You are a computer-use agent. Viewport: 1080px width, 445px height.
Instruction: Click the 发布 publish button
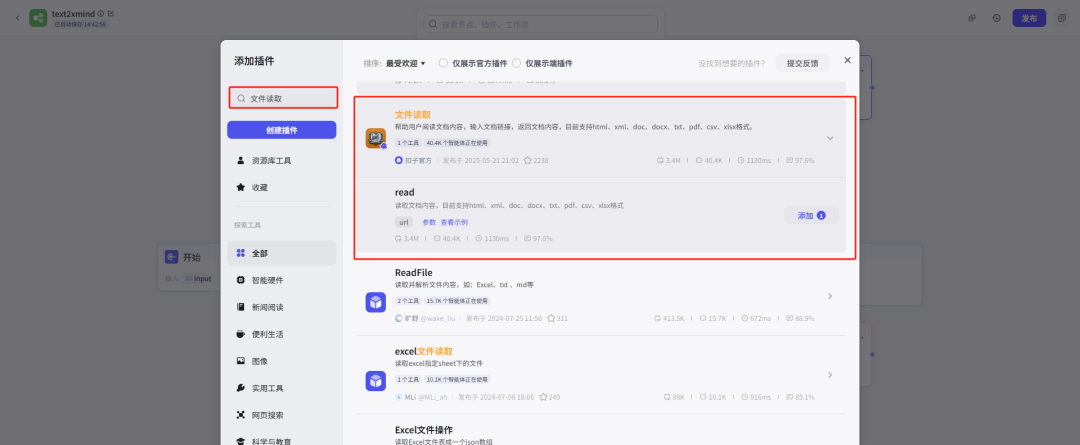1029,18
